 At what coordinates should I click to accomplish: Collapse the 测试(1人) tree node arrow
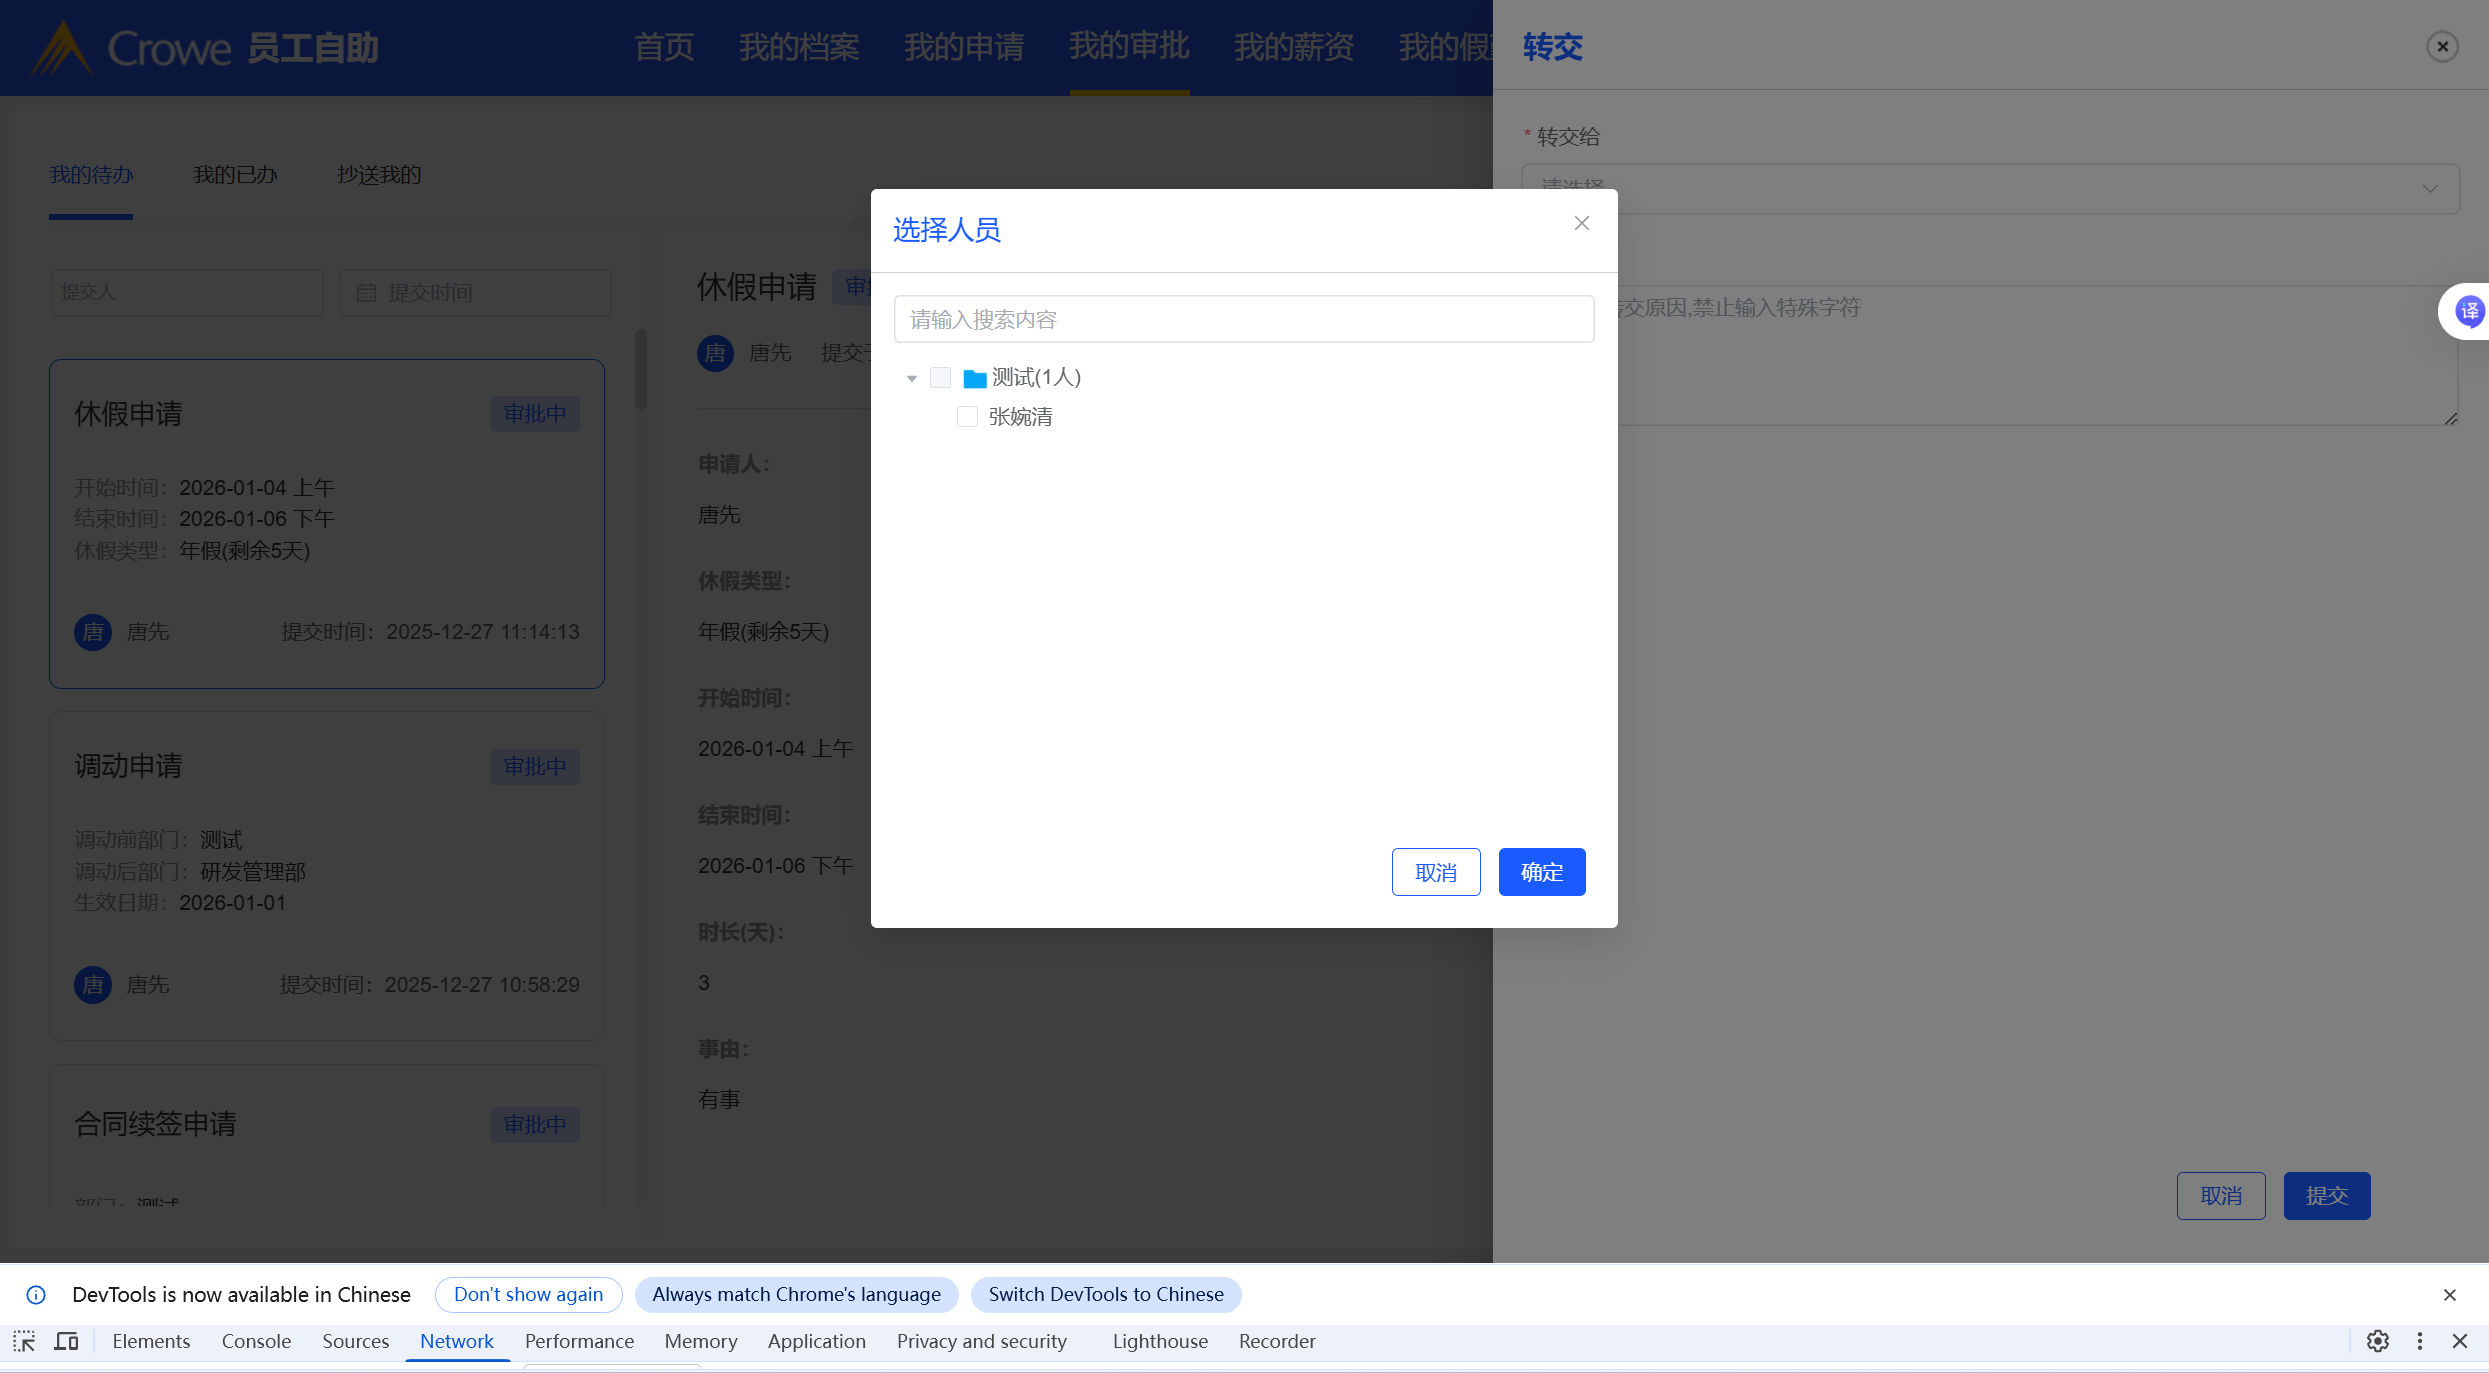[x=911, y=378]
